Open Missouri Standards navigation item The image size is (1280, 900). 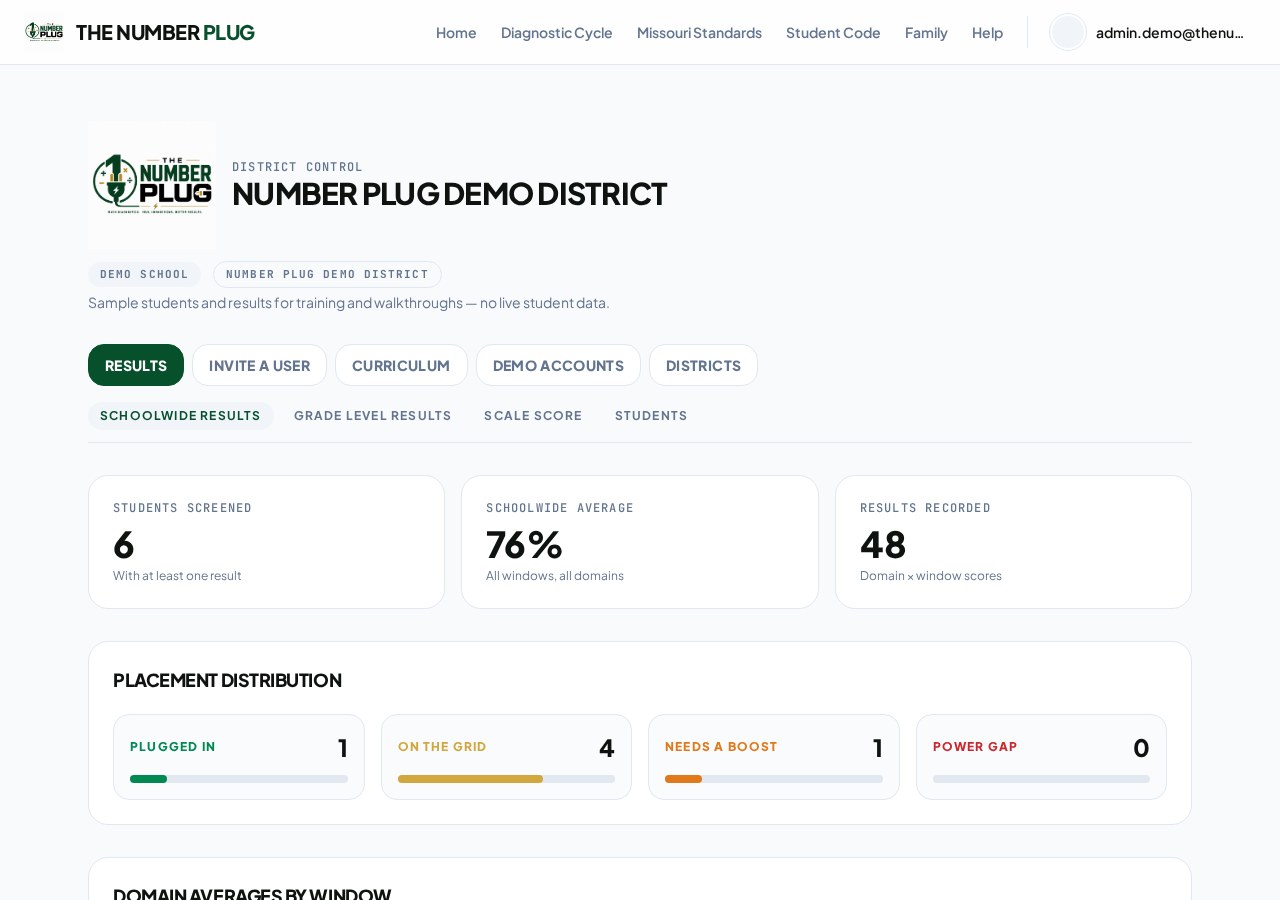tap(699, 32)
